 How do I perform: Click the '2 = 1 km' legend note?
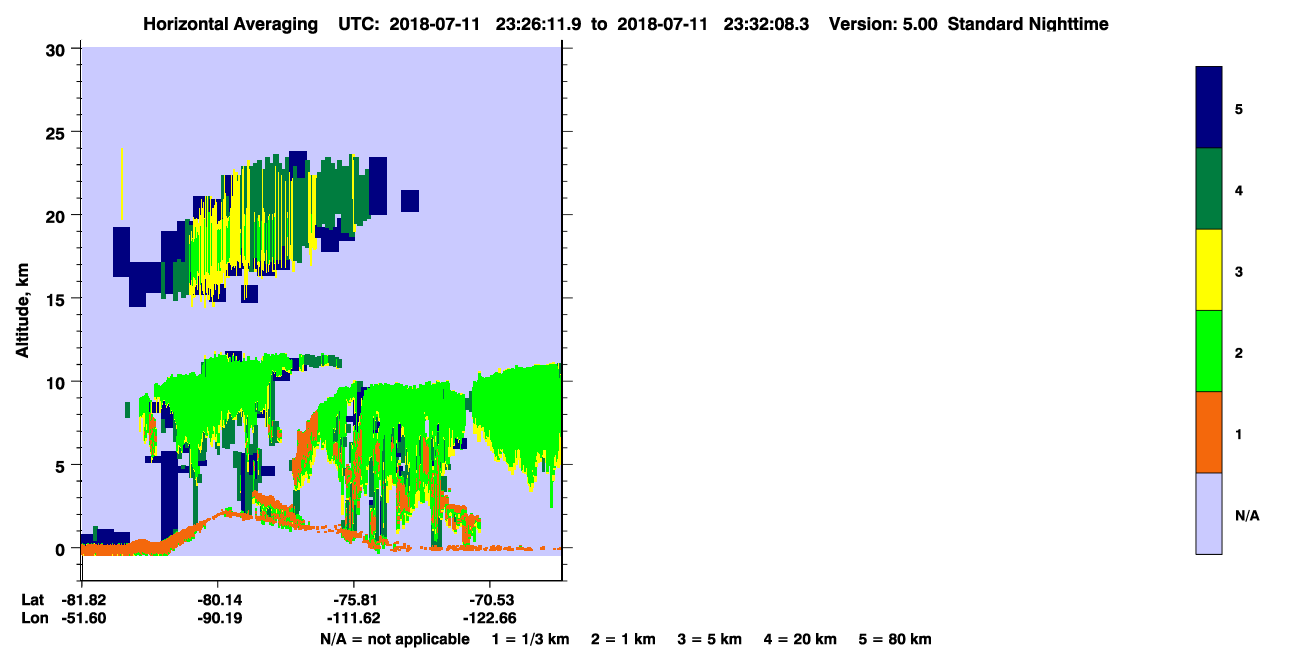[623, 639]
